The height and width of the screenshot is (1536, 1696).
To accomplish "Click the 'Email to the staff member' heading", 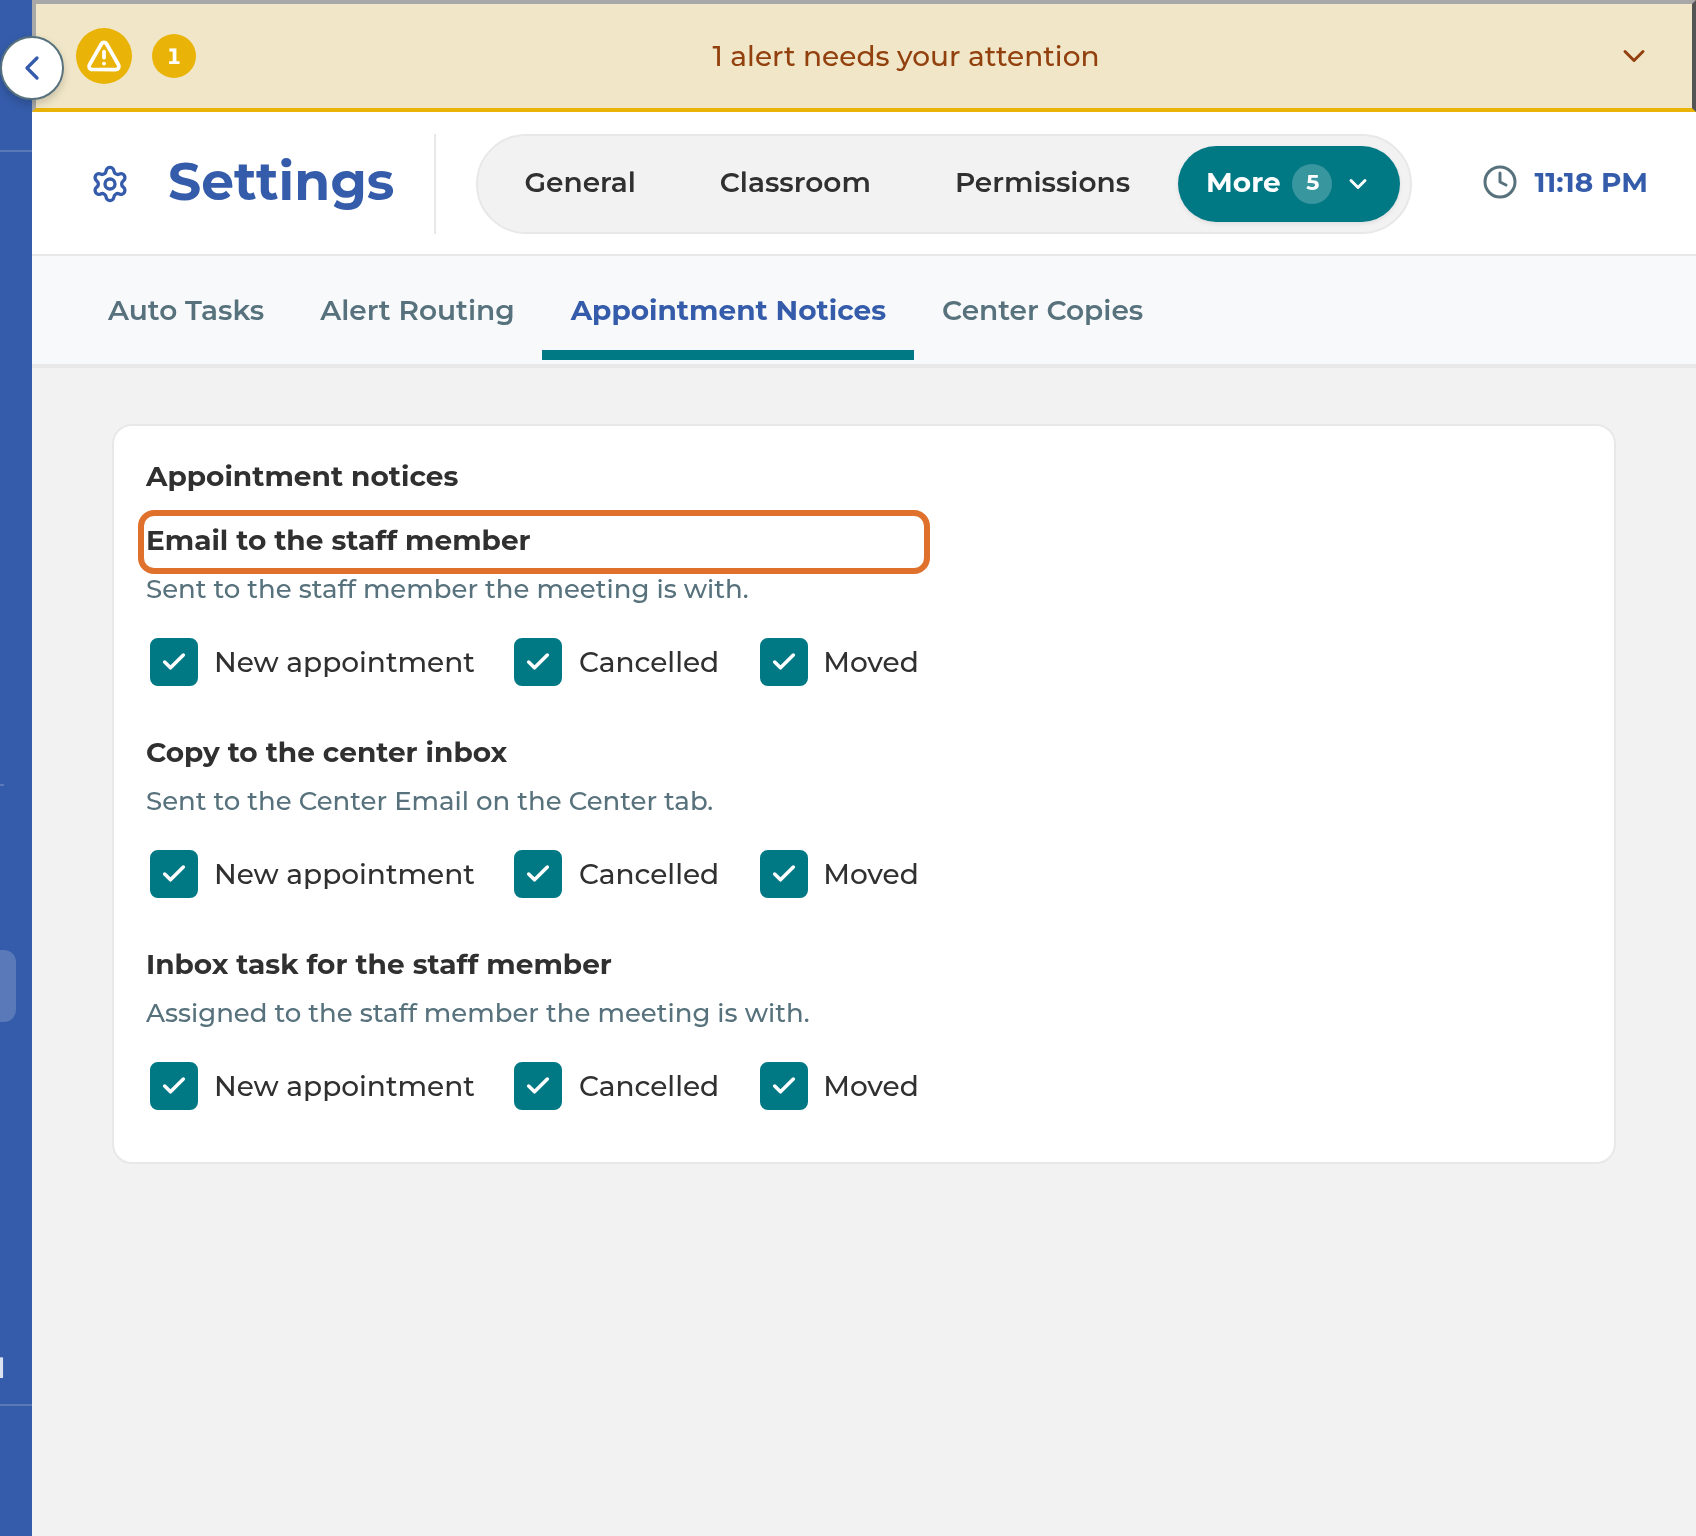I will point(338,541).
